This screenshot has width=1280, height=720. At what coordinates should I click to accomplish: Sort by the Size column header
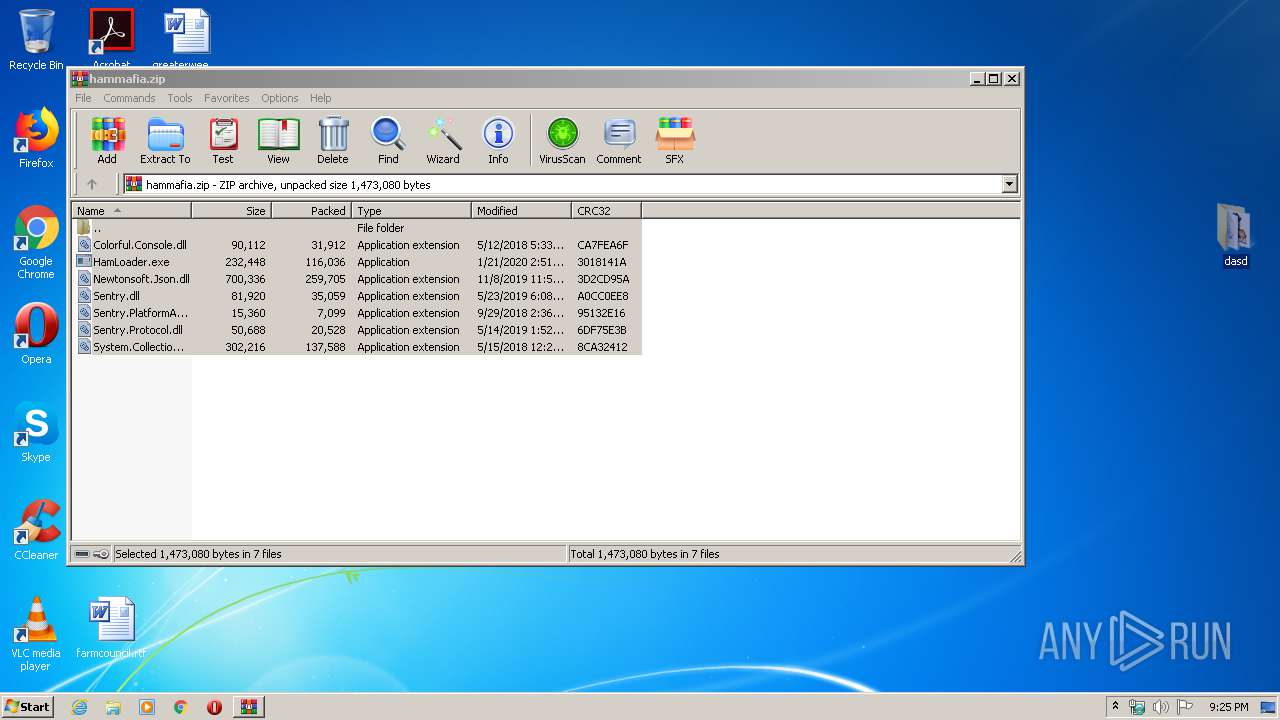(x=232, y=211)
